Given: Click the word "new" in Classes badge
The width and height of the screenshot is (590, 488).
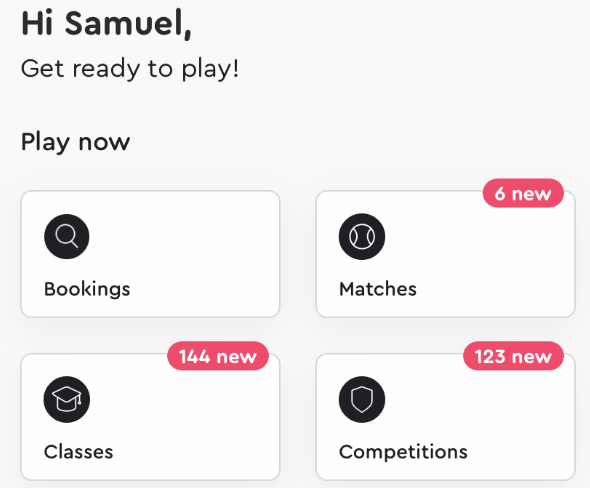Looking at the screenshot, I should pos(236,356).
